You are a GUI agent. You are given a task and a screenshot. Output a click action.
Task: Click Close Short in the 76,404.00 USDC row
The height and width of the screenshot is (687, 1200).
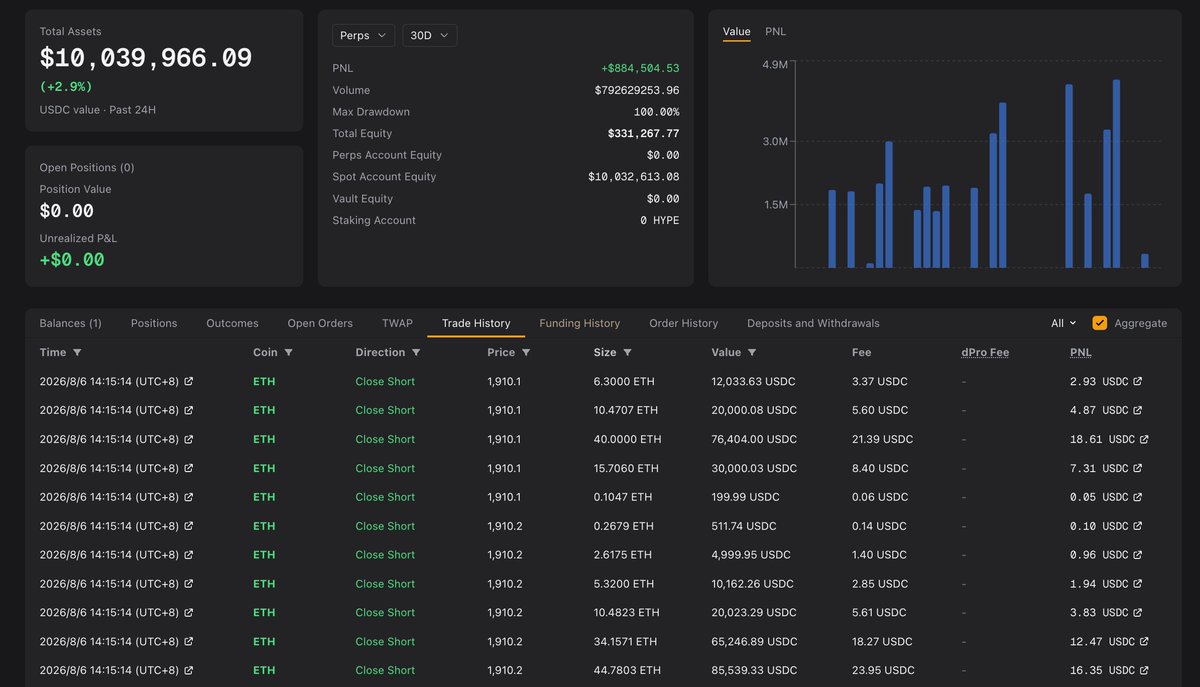385,439
